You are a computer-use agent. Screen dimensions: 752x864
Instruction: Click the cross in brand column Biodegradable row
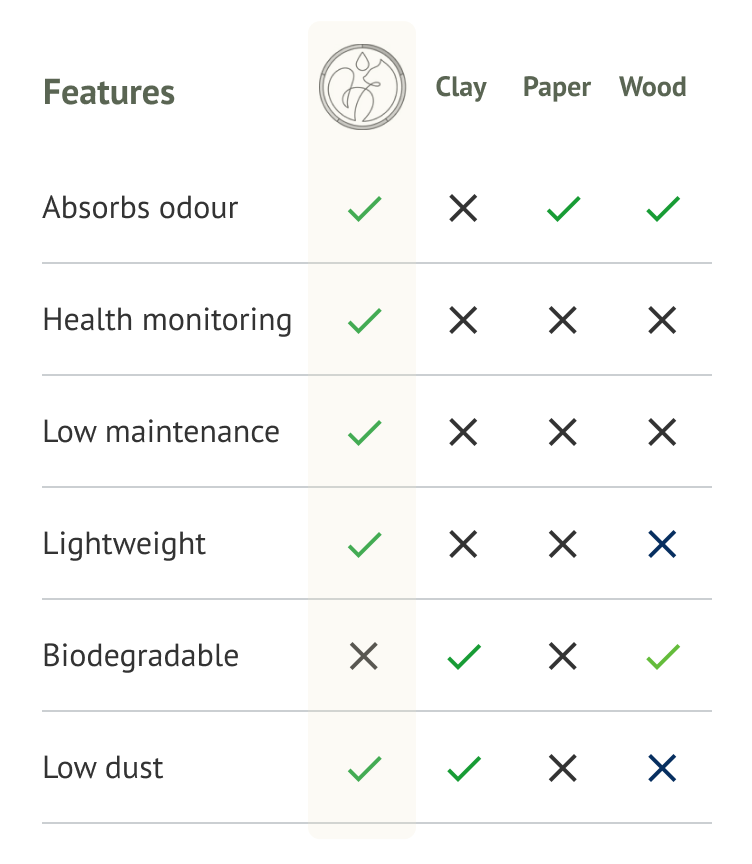[364, 656]
